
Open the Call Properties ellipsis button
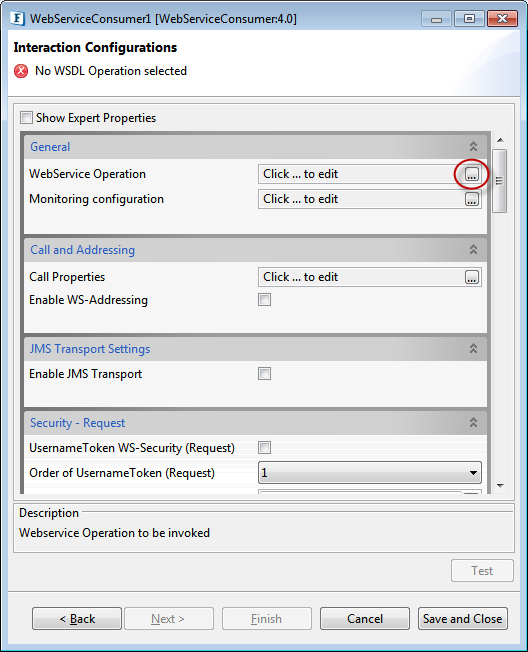pos(471,277)
